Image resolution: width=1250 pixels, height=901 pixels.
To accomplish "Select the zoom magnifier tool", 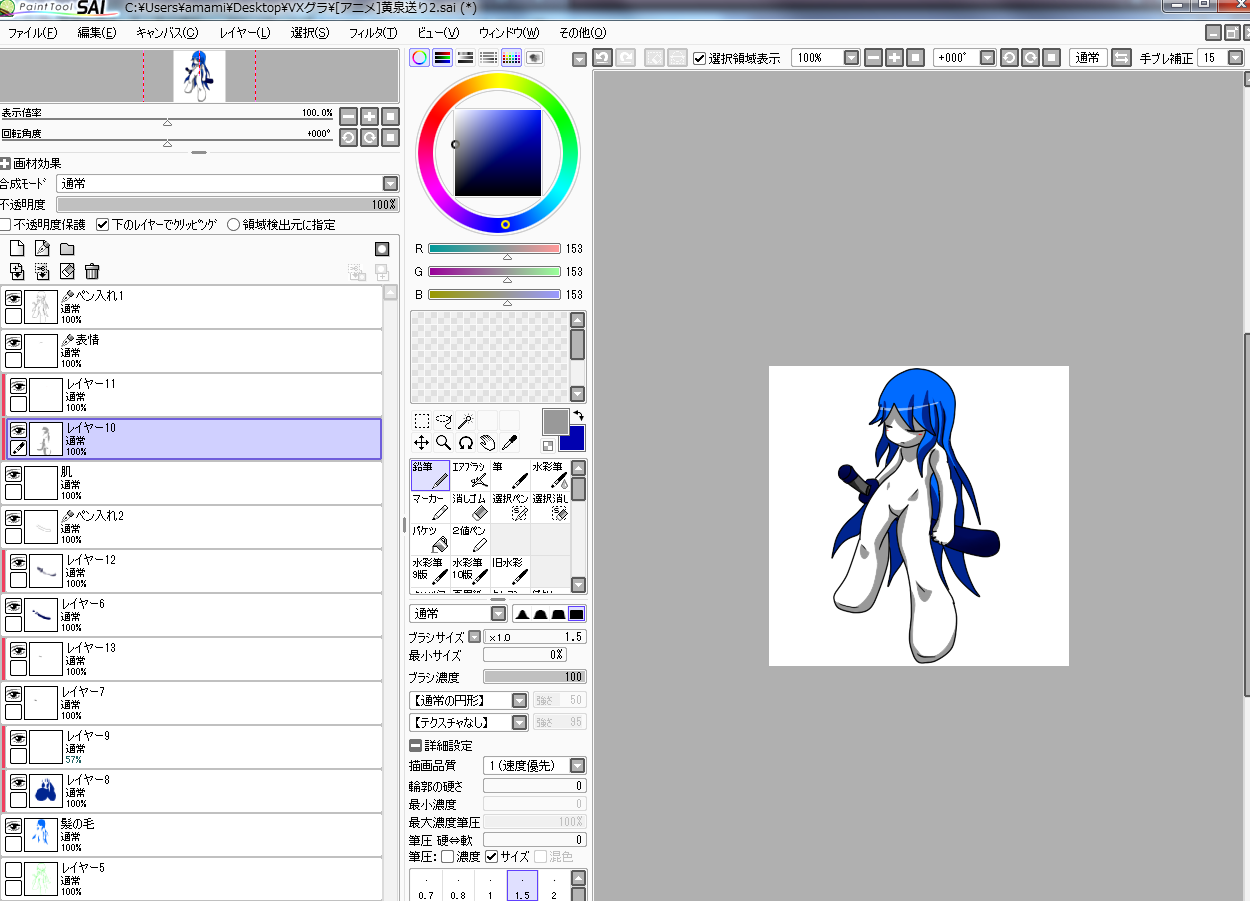I will (444, 442).
